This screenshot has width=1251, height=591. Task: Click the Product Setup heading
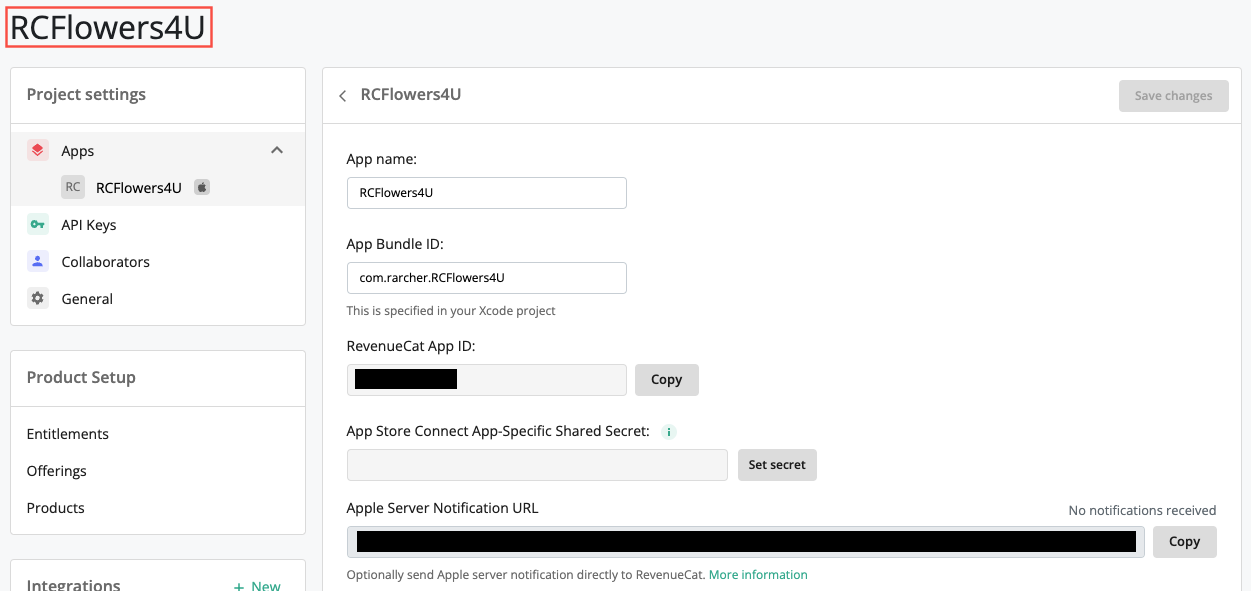coord(81,378)
